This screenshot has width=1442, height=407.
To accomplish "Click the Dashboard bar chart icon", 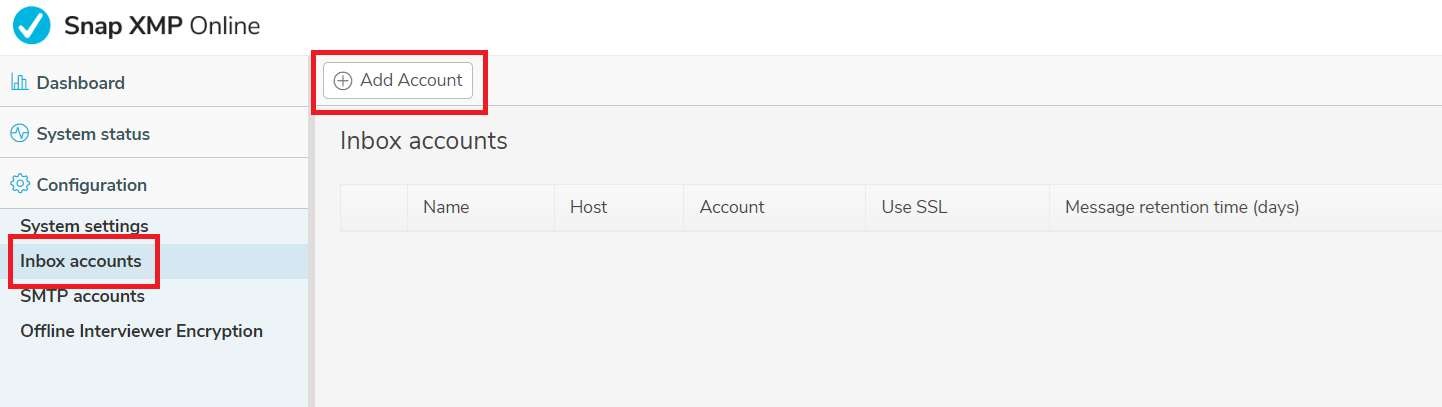I will coord(20,83).
